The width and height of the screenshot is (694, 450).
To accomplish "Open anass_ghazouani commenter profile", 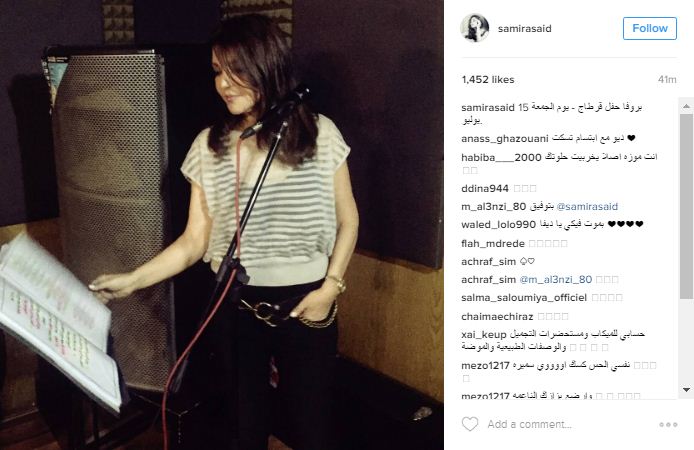I will (x=505, y=139).
